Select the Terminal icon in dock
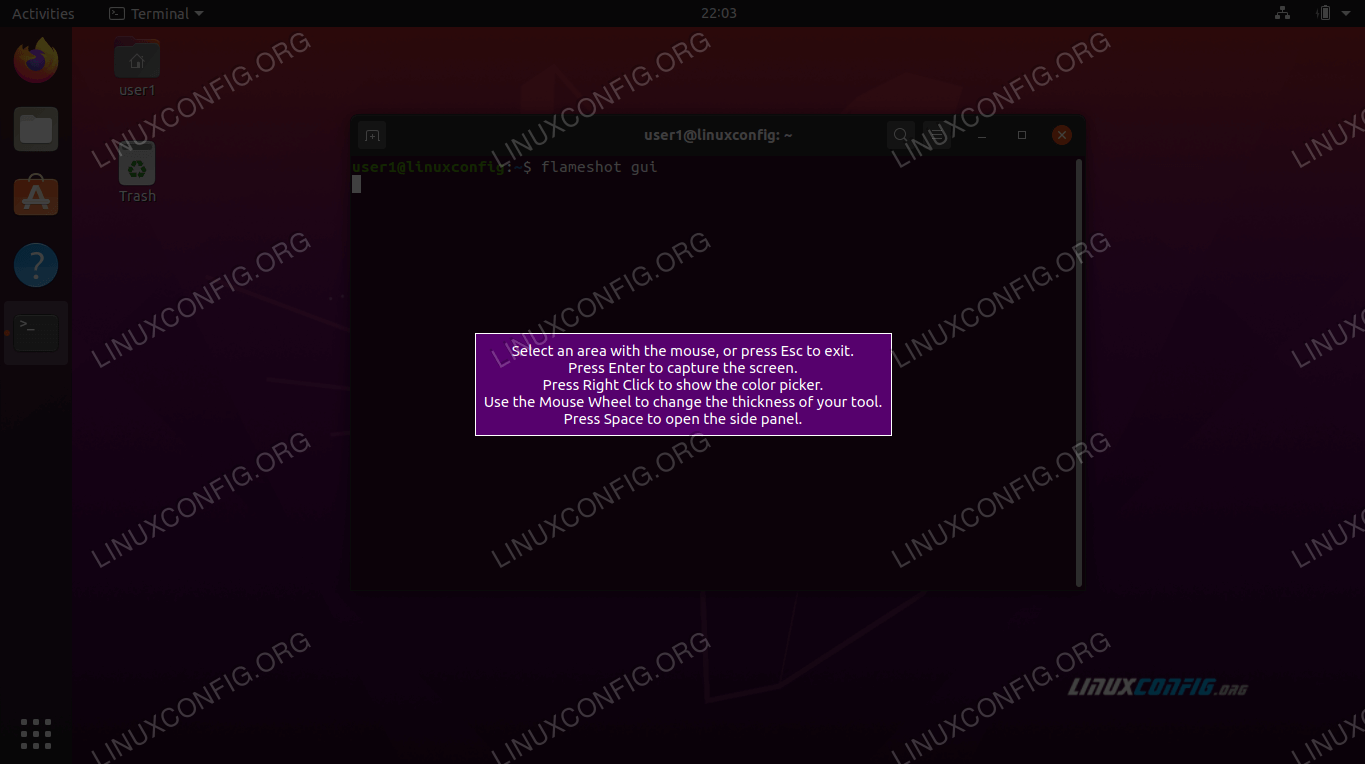 click(36, 333)
